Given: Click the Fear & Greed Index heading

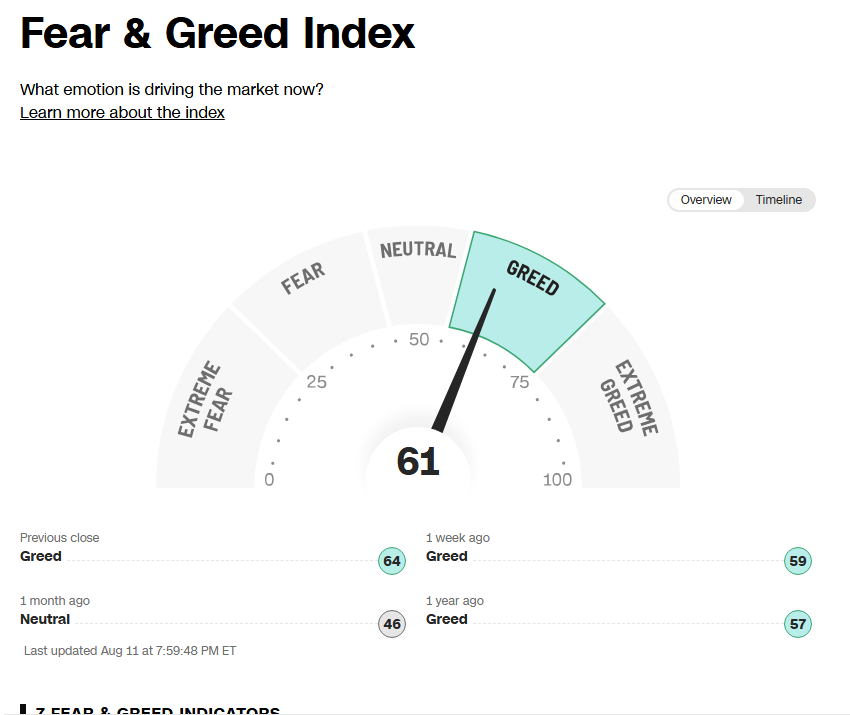Looking at the screenshot, I should pos(217,33).
